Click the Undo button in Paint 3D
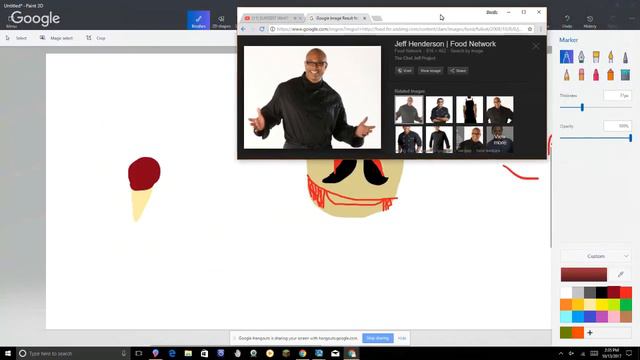The height and width of the screenshot is (360, 640). coord(567,21)
